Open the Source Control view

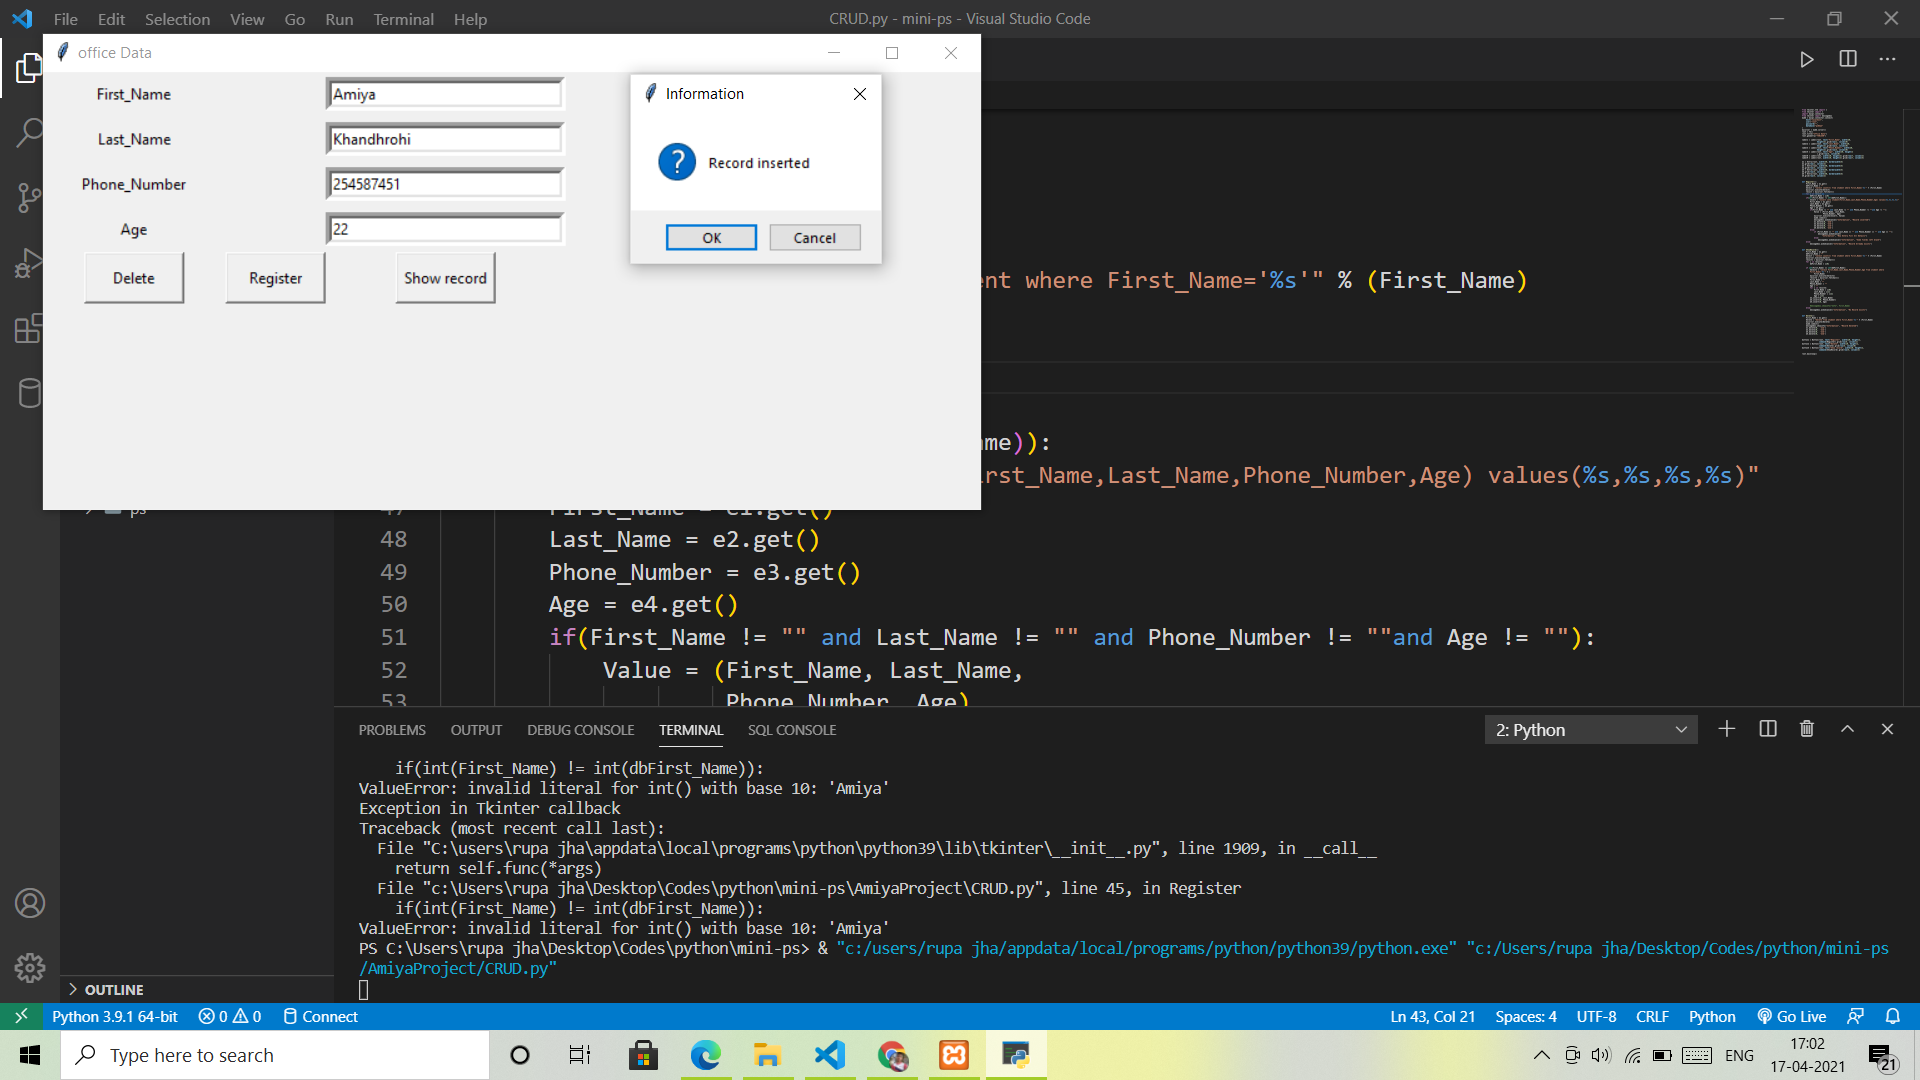(30, 197)
